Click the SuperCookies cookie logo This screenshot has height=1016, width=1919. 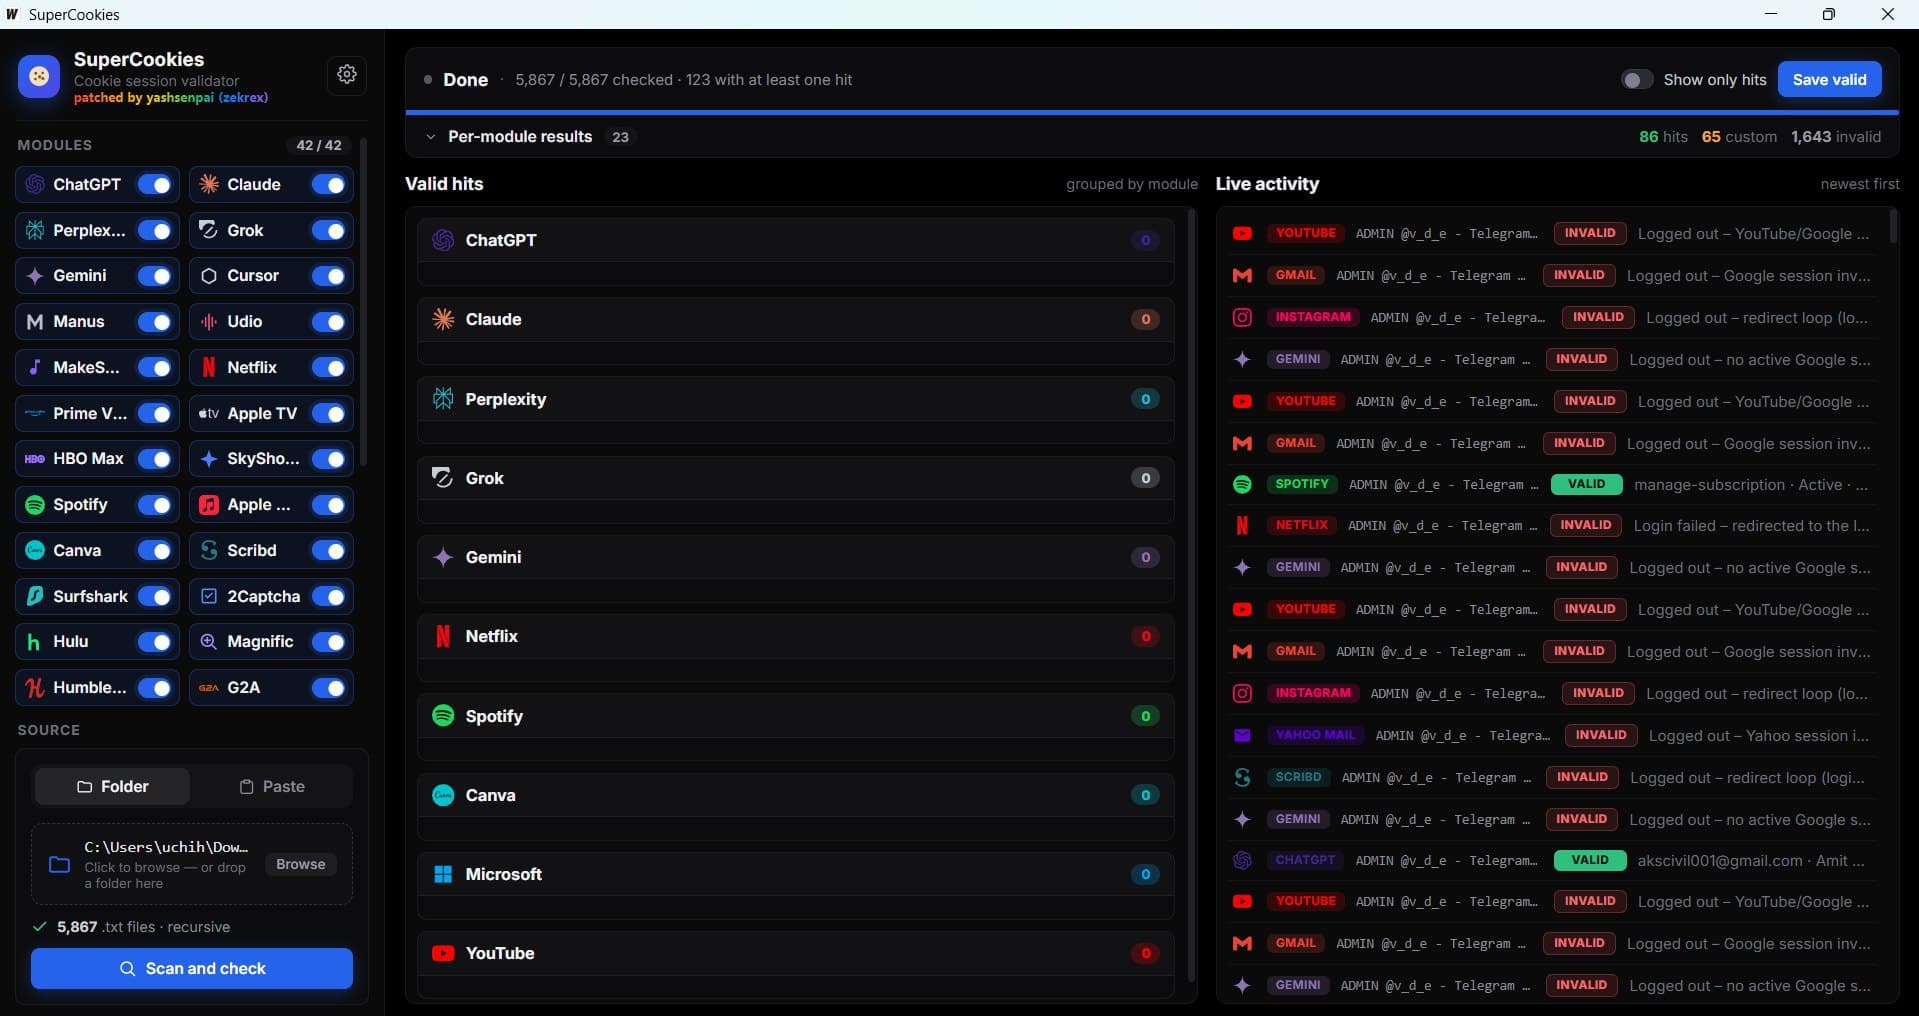pos(39,76)
